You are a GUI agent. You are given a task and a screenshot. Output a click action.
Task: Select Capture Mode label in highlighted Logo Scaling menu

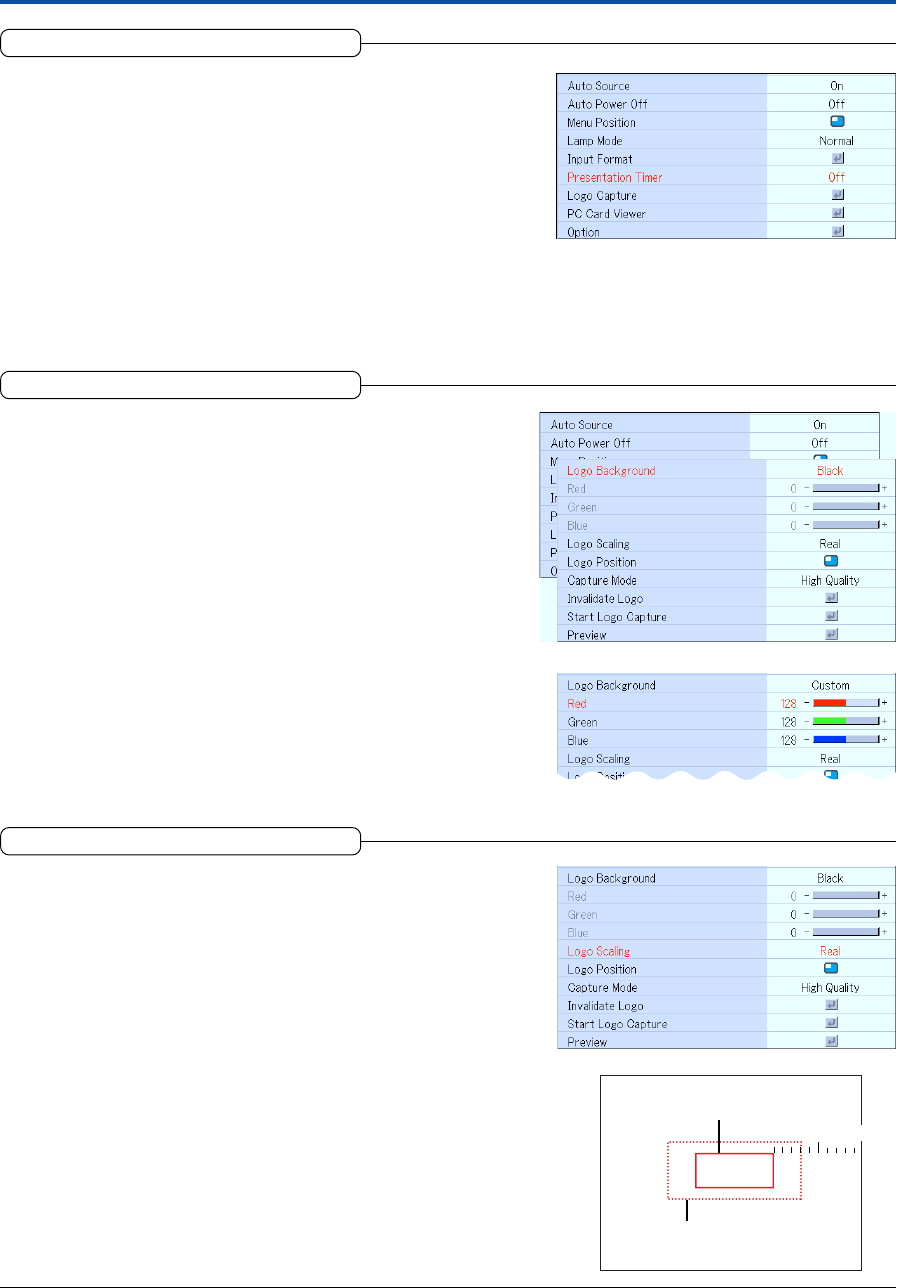(x=601, y=987)
